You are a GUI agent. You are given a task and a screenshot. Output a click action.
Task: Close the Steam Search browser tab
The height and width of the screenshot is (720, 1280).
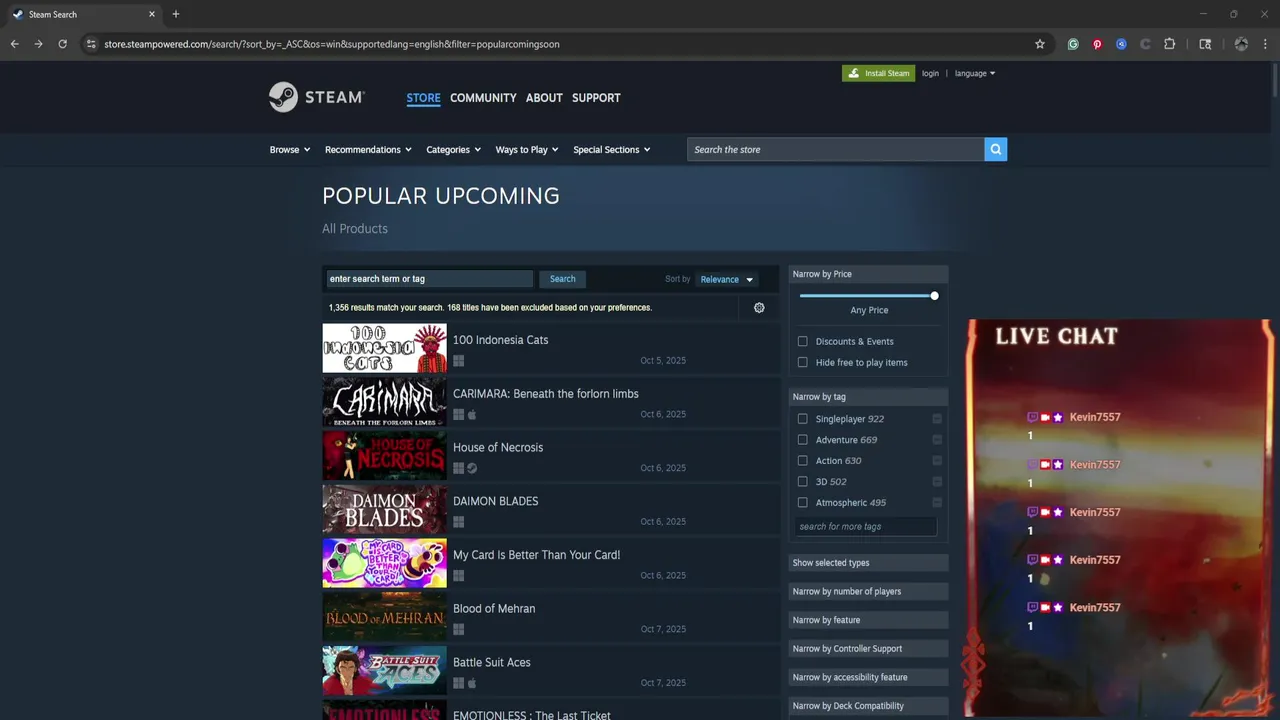152,14
